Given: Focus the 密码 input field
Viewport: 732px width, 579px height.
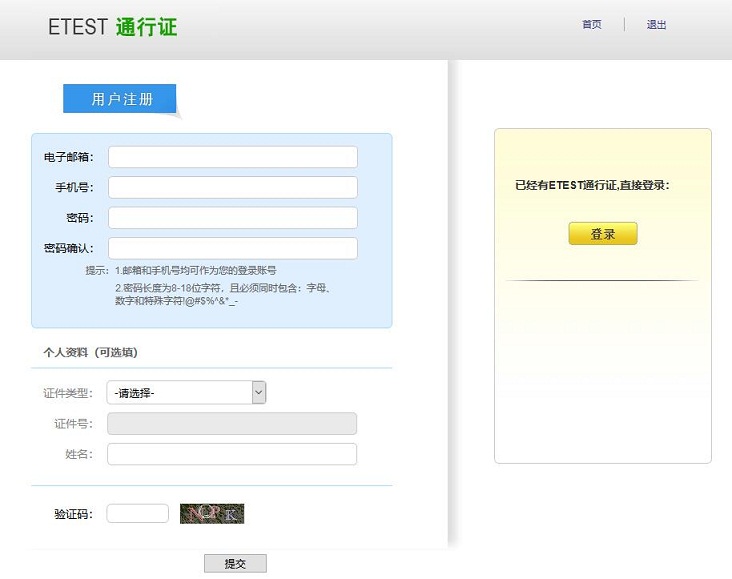Looking at the screenshot, I should coord(232,218).
